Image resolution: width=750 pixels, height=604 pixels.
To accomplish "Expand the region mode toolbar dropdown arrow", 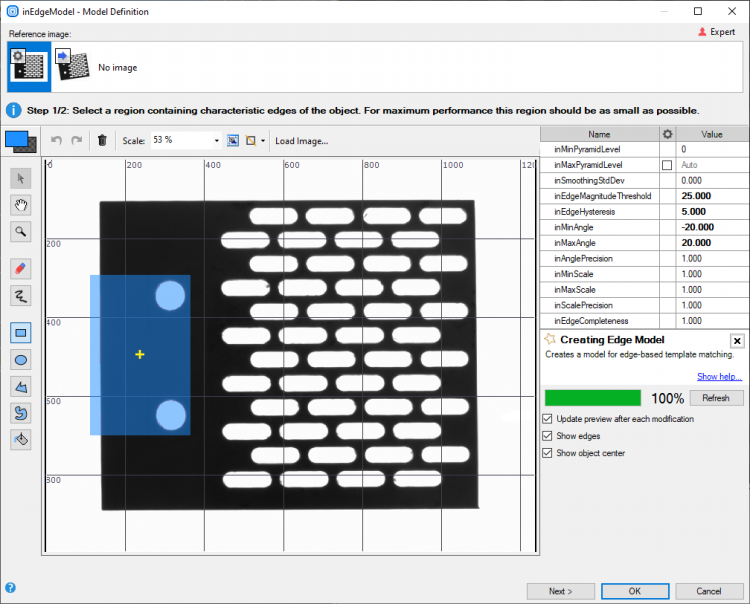I will point(263,141).
